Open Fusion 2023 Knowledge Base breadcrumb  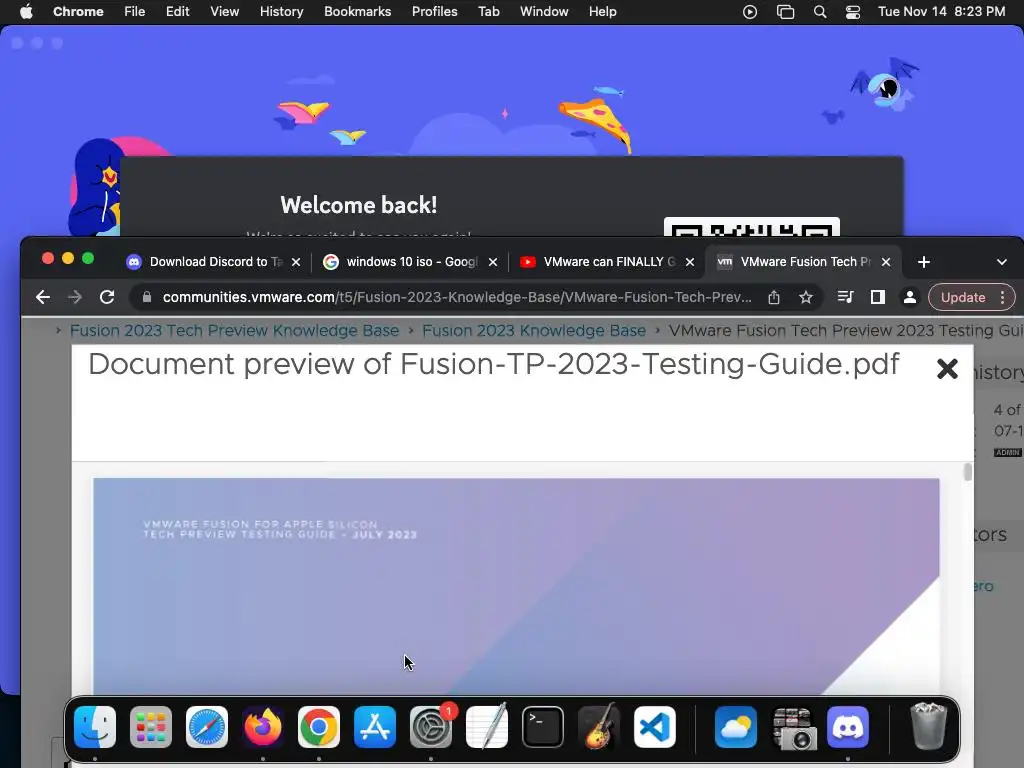tap(534, 330)
